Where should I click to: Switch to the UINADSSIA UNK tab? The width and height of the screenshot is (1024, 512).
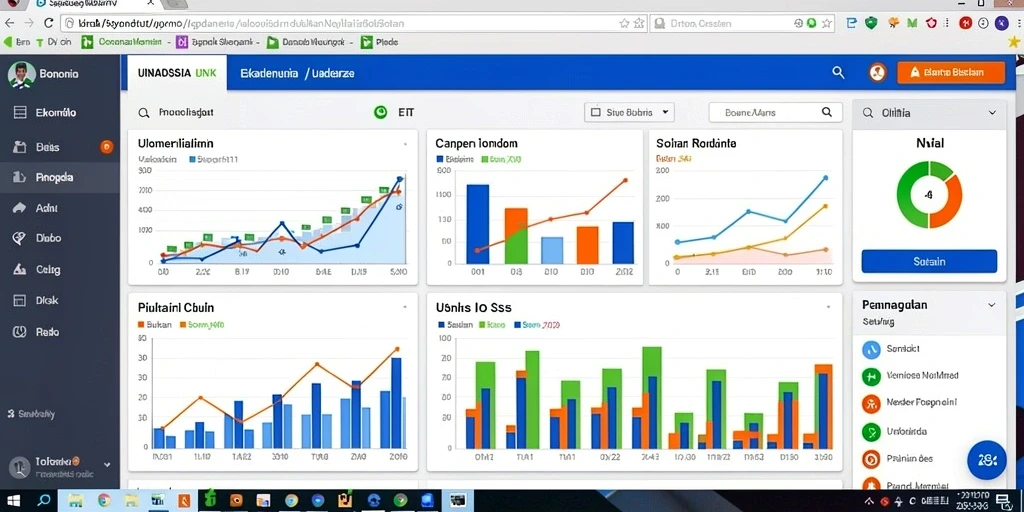[174, 73]
